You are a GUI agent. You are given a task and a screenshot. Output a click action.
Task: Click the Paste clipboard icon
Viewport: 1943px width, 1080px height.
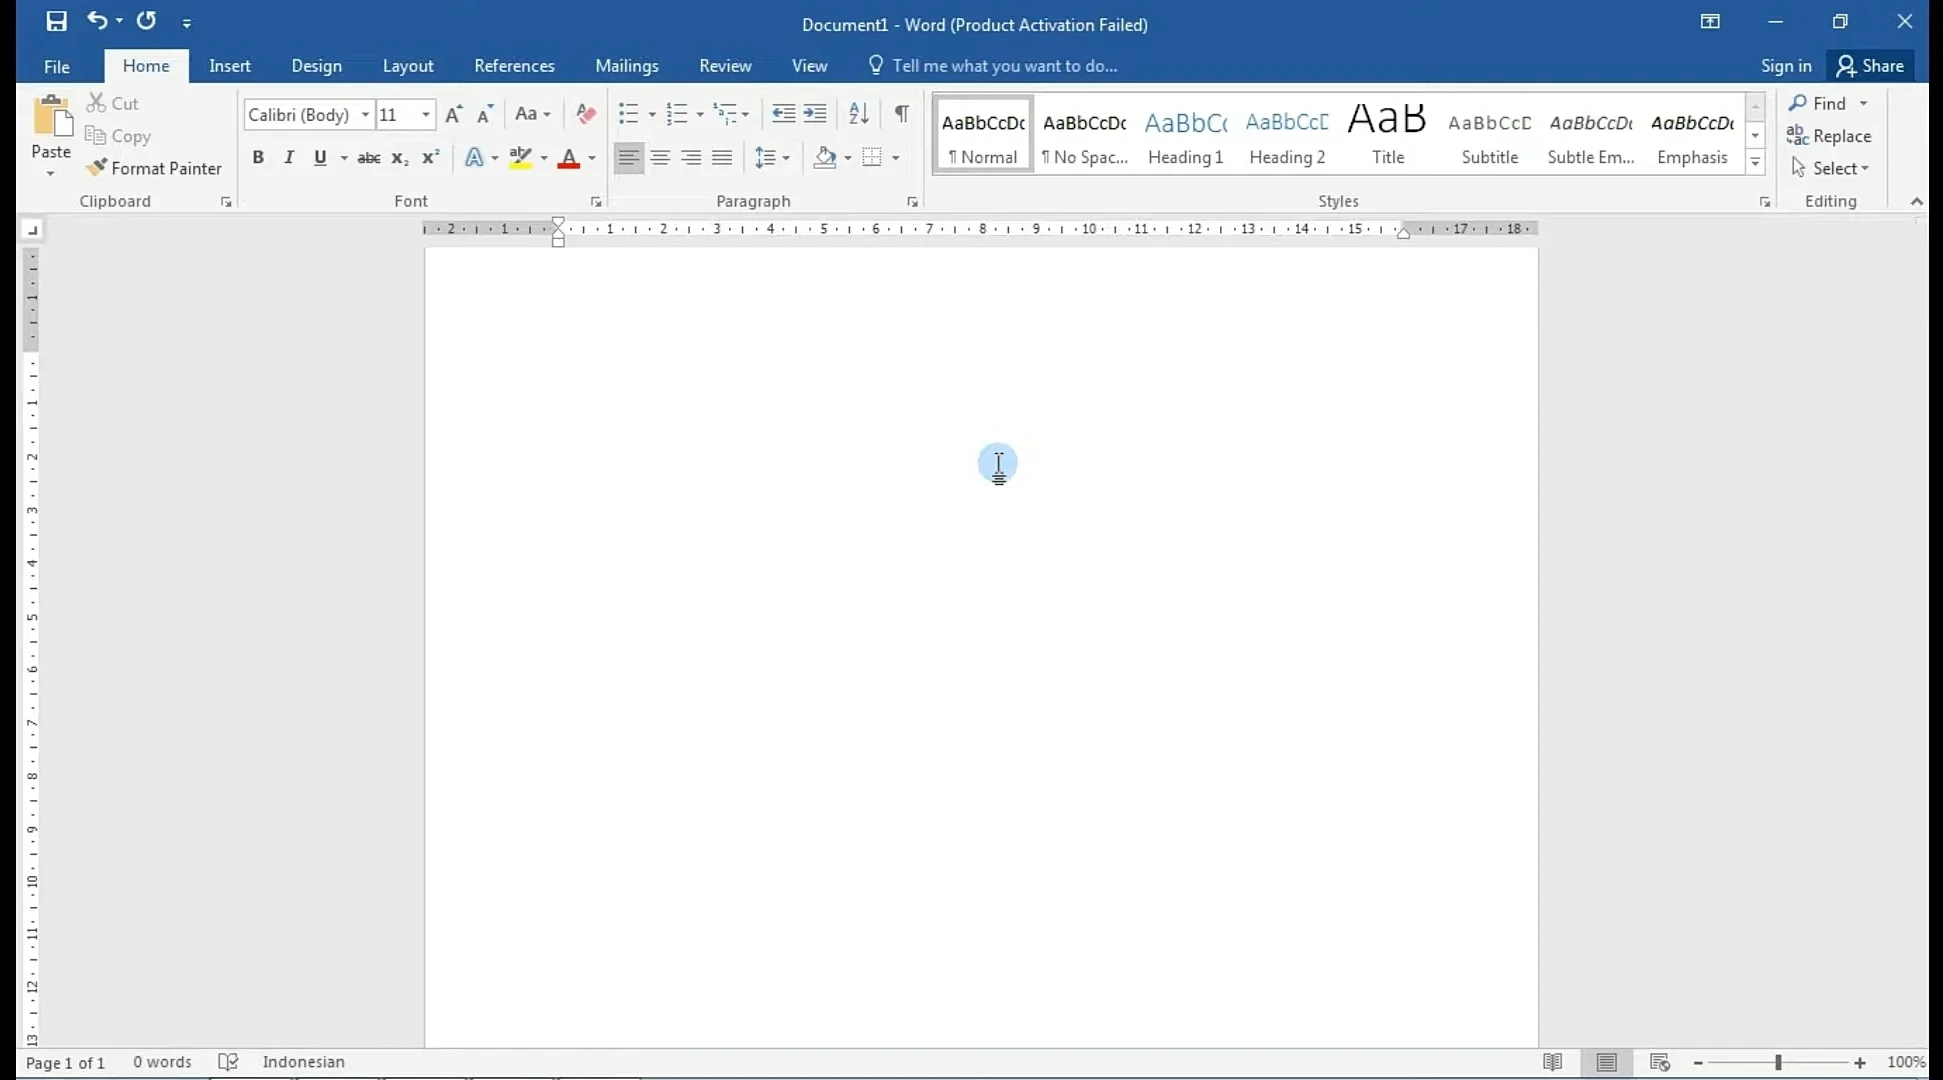[51, 117]
